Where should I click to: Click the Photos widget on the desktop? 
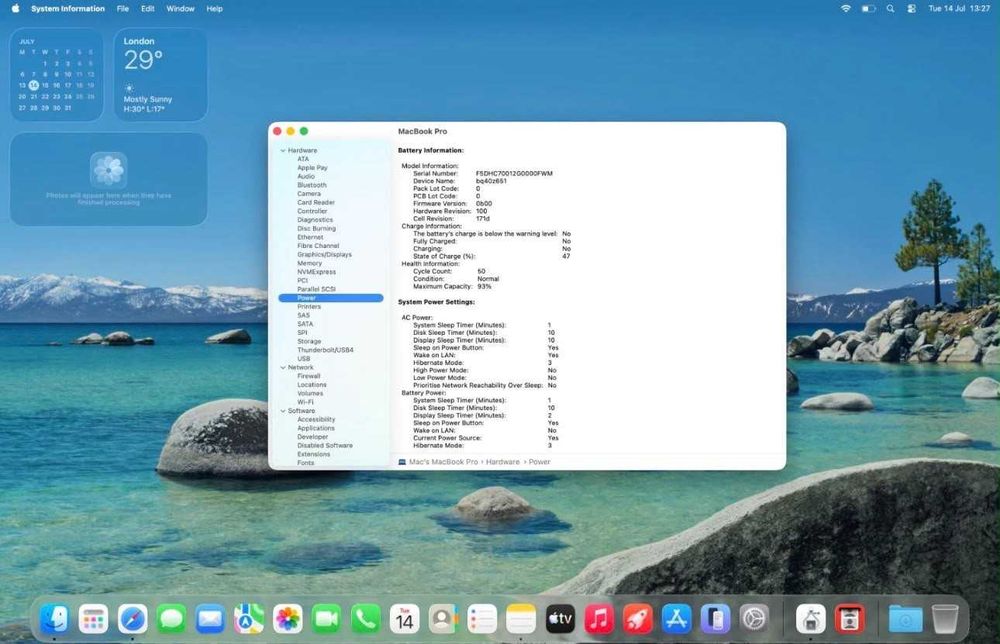click(x=108, y=179)
